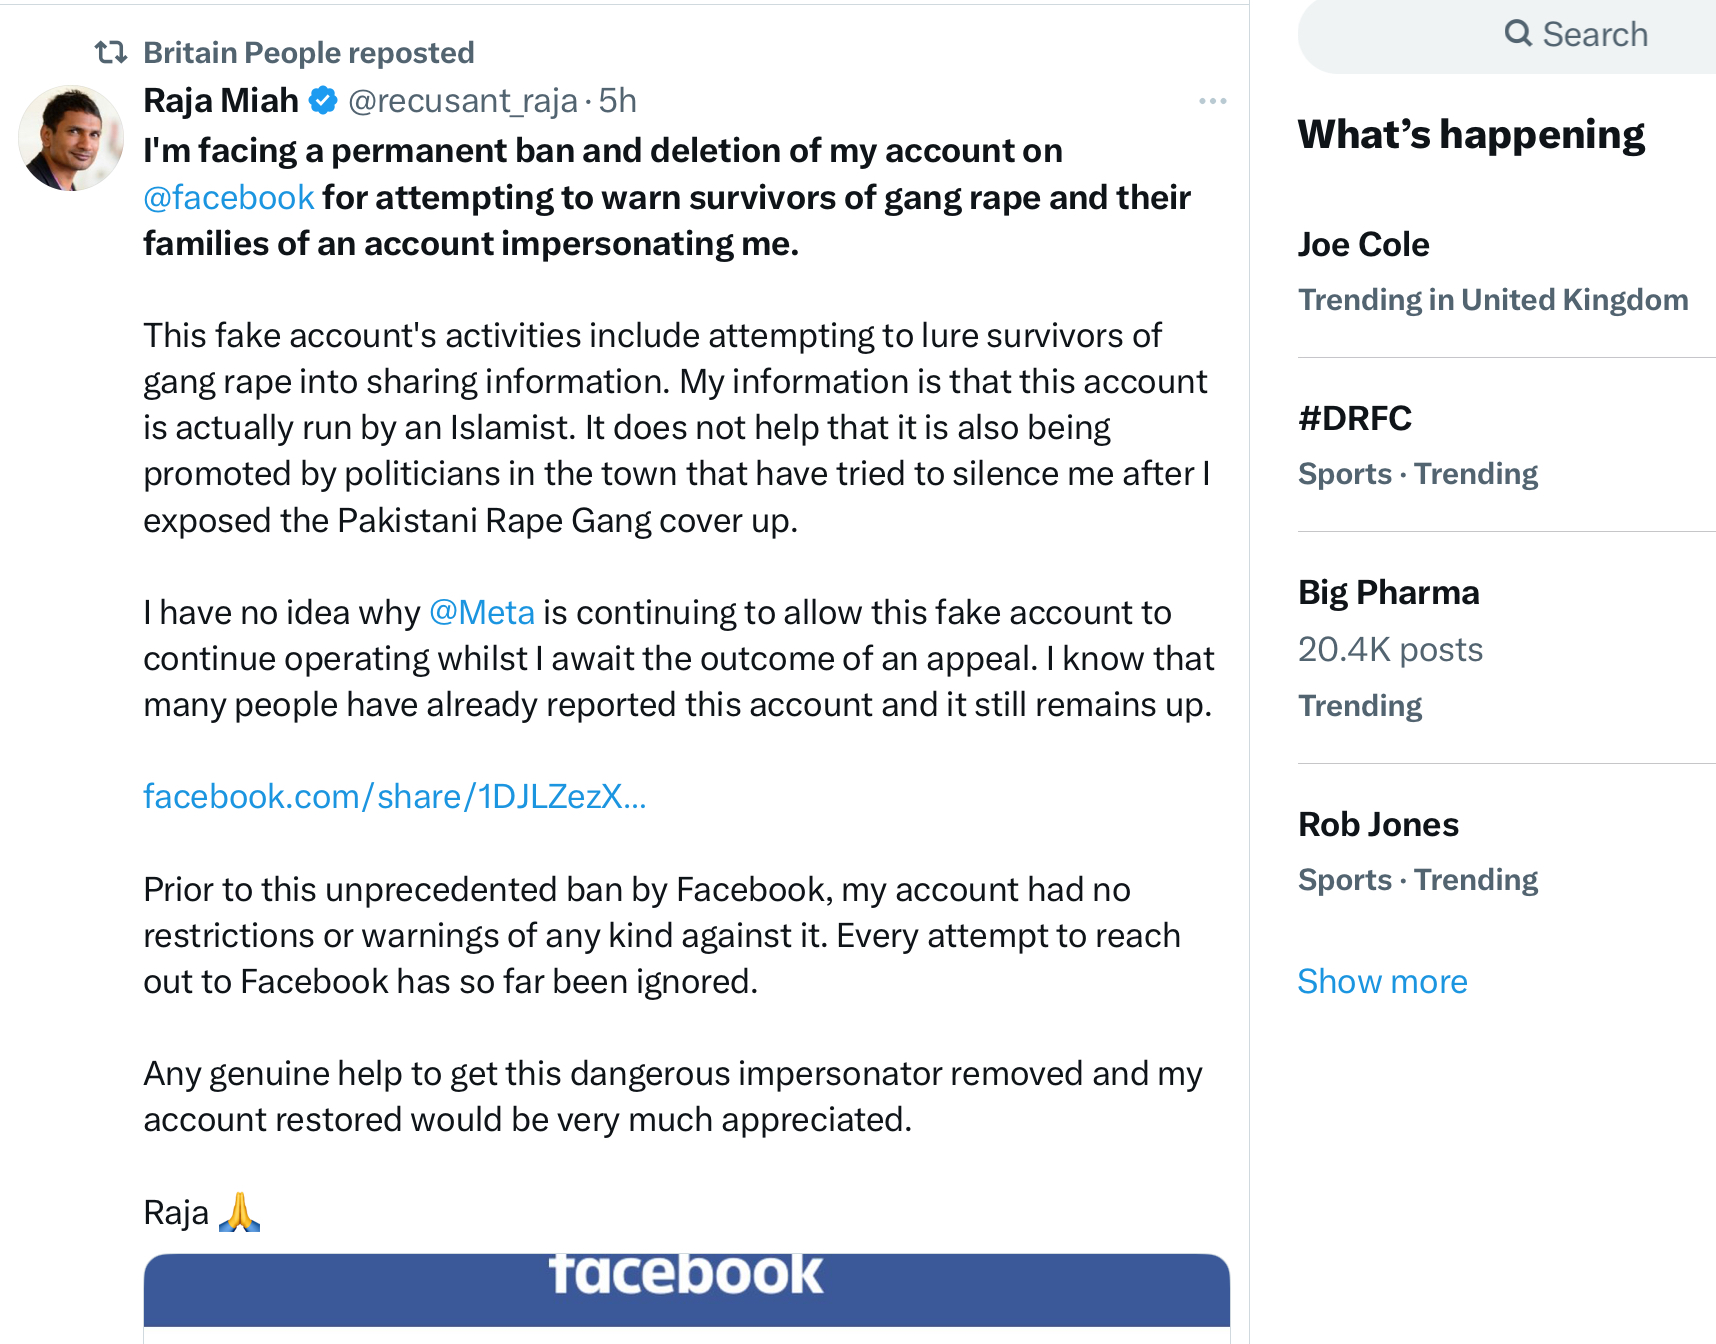The width and height of the screenshot is (1716, 1344).
Task: Open the Rob Jones trending topic
Action: coord(1378,824)
